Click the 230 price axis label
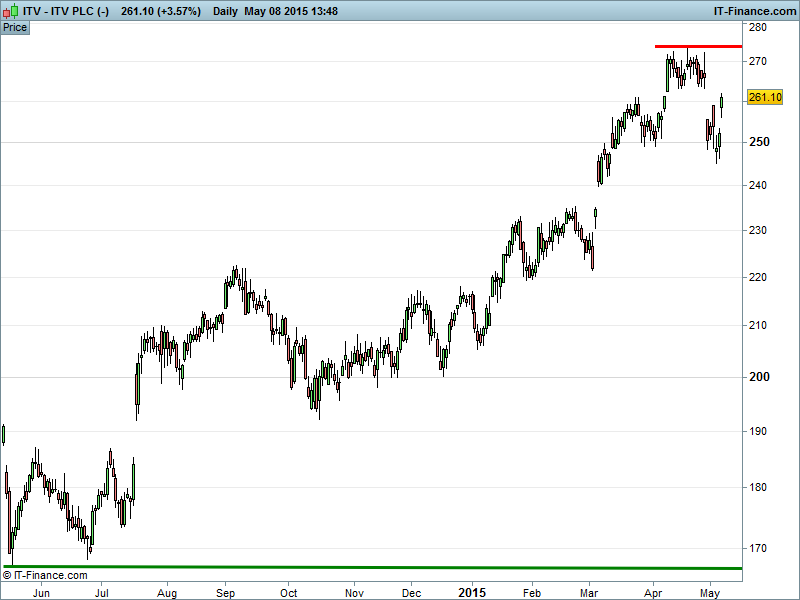The height and width of the screenshot is (600, 800). pos(758,231)
